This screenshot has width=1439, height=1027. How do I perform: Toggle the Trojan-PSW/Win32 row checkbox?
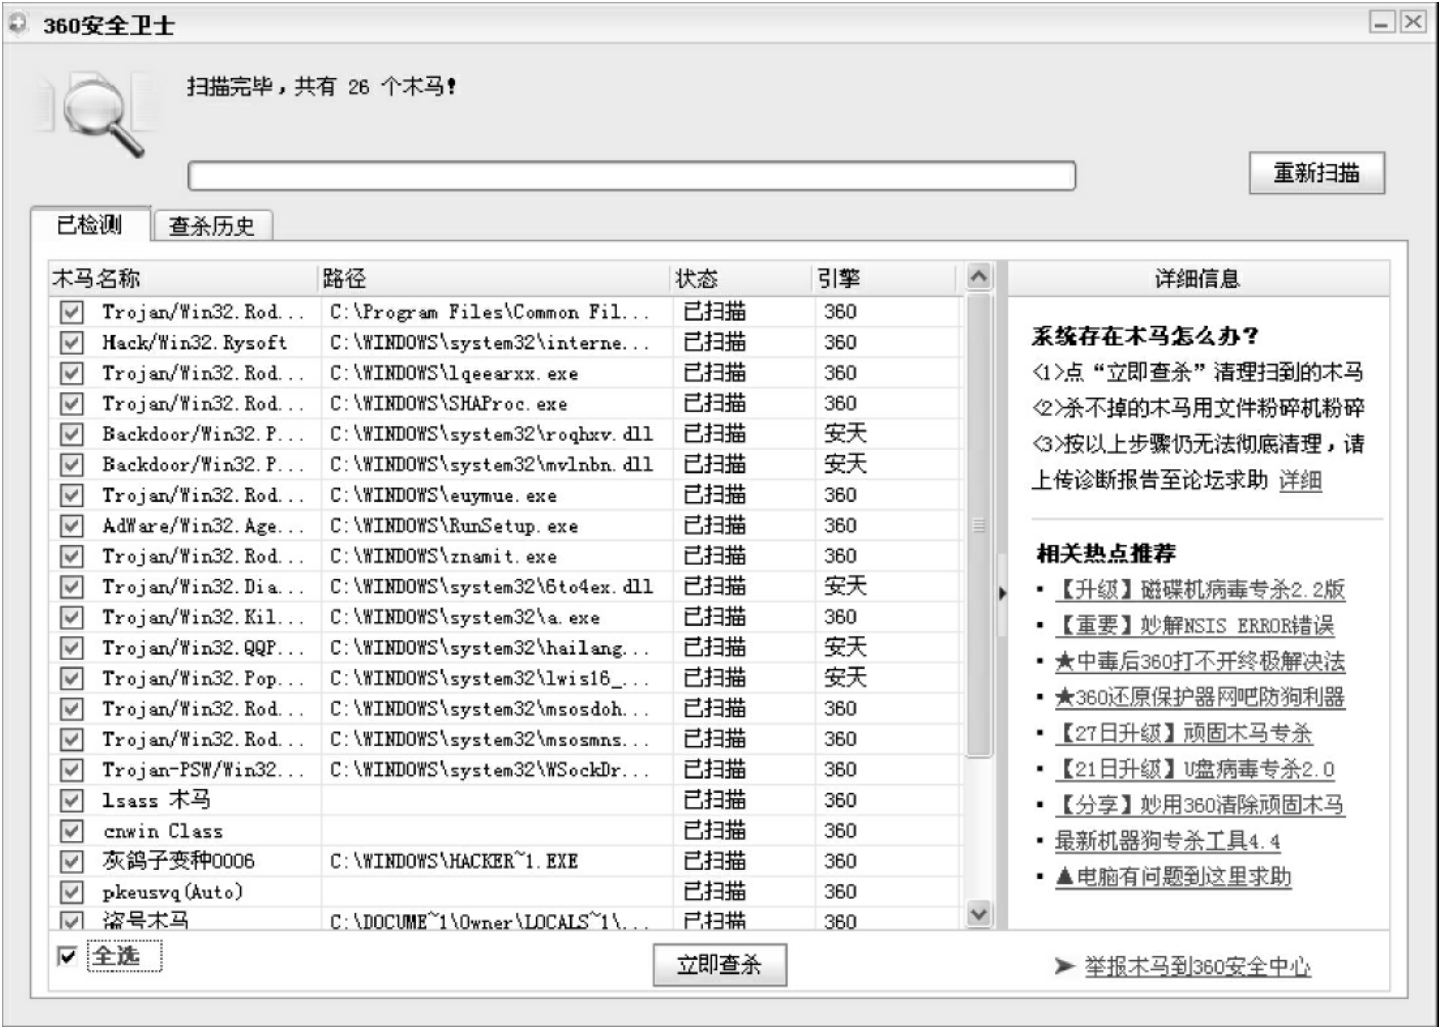pos(71,770)
